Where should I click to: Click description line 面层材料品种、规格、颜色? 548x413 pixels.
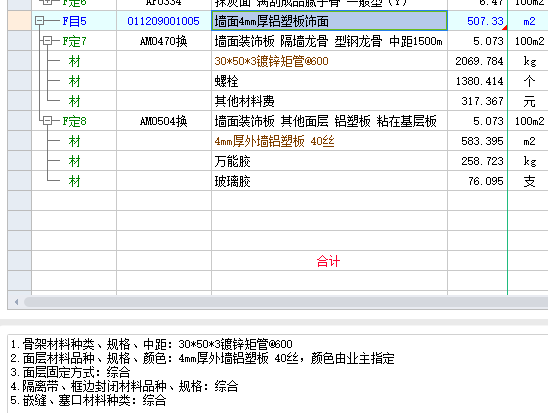(202, 358)
